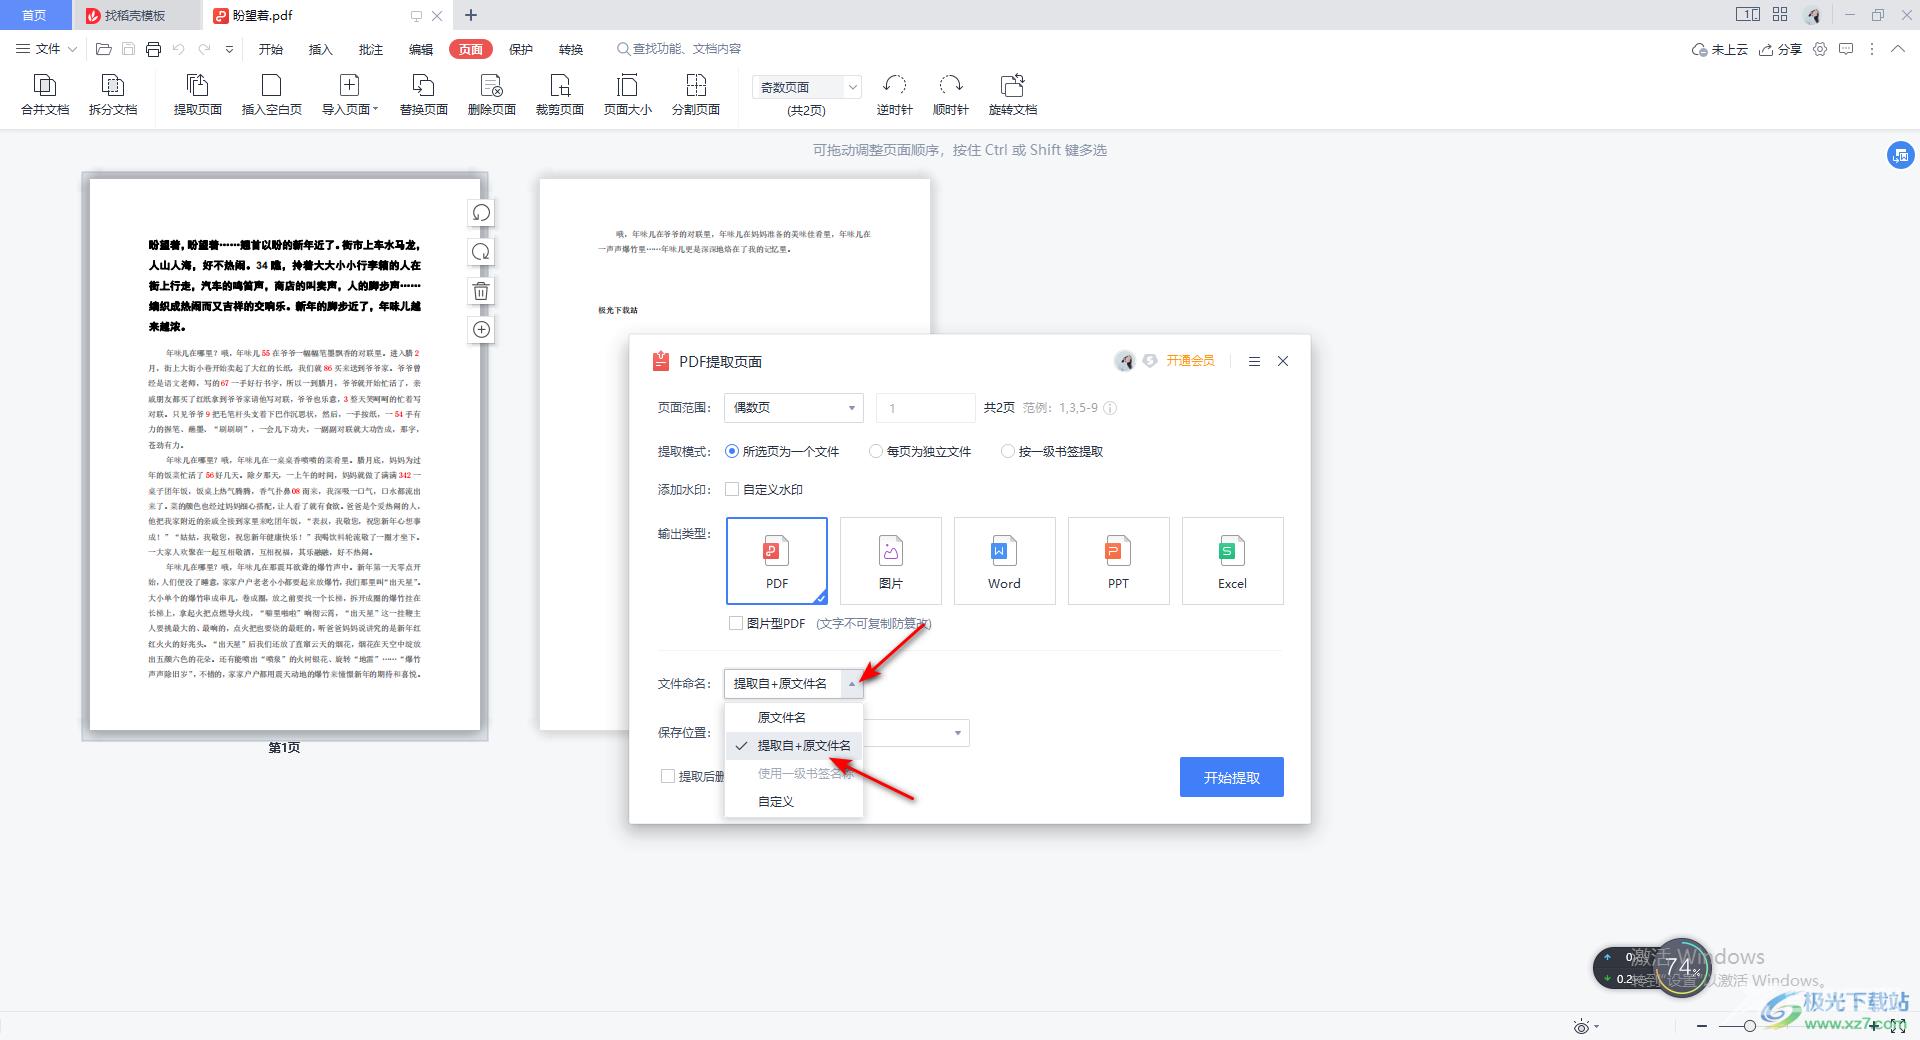Click the 开通会员 link
1920x1040 pixels.
click(x=1190, y=361)
